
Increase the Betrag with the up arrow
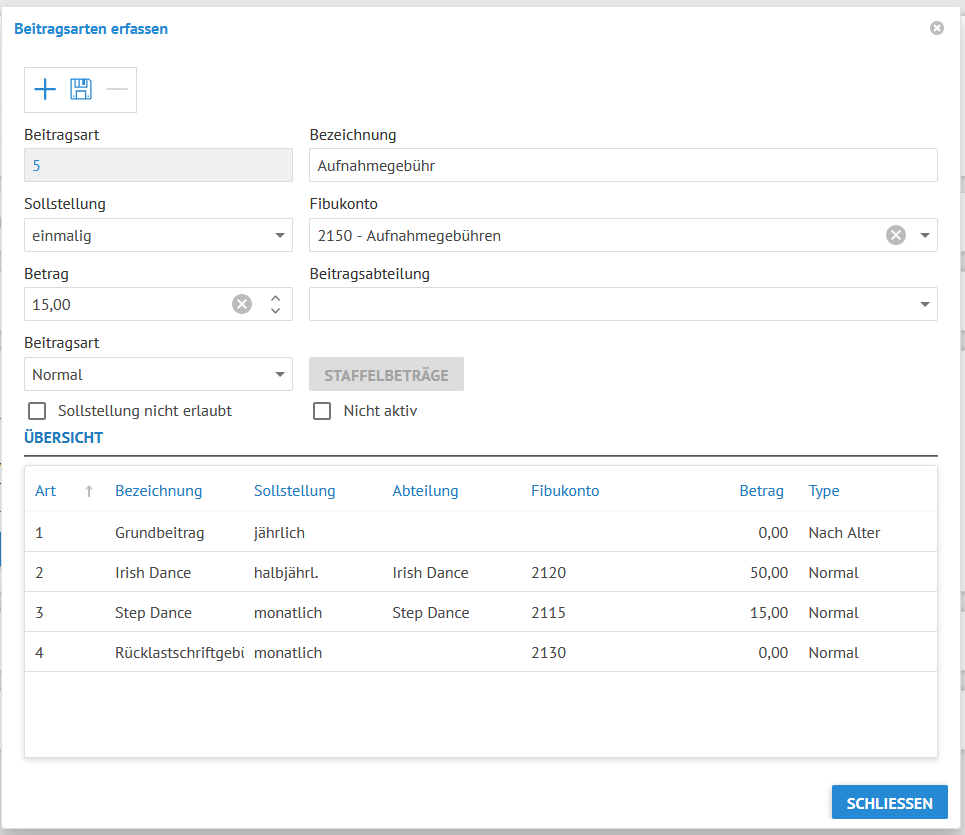click(x=276, y=298)
